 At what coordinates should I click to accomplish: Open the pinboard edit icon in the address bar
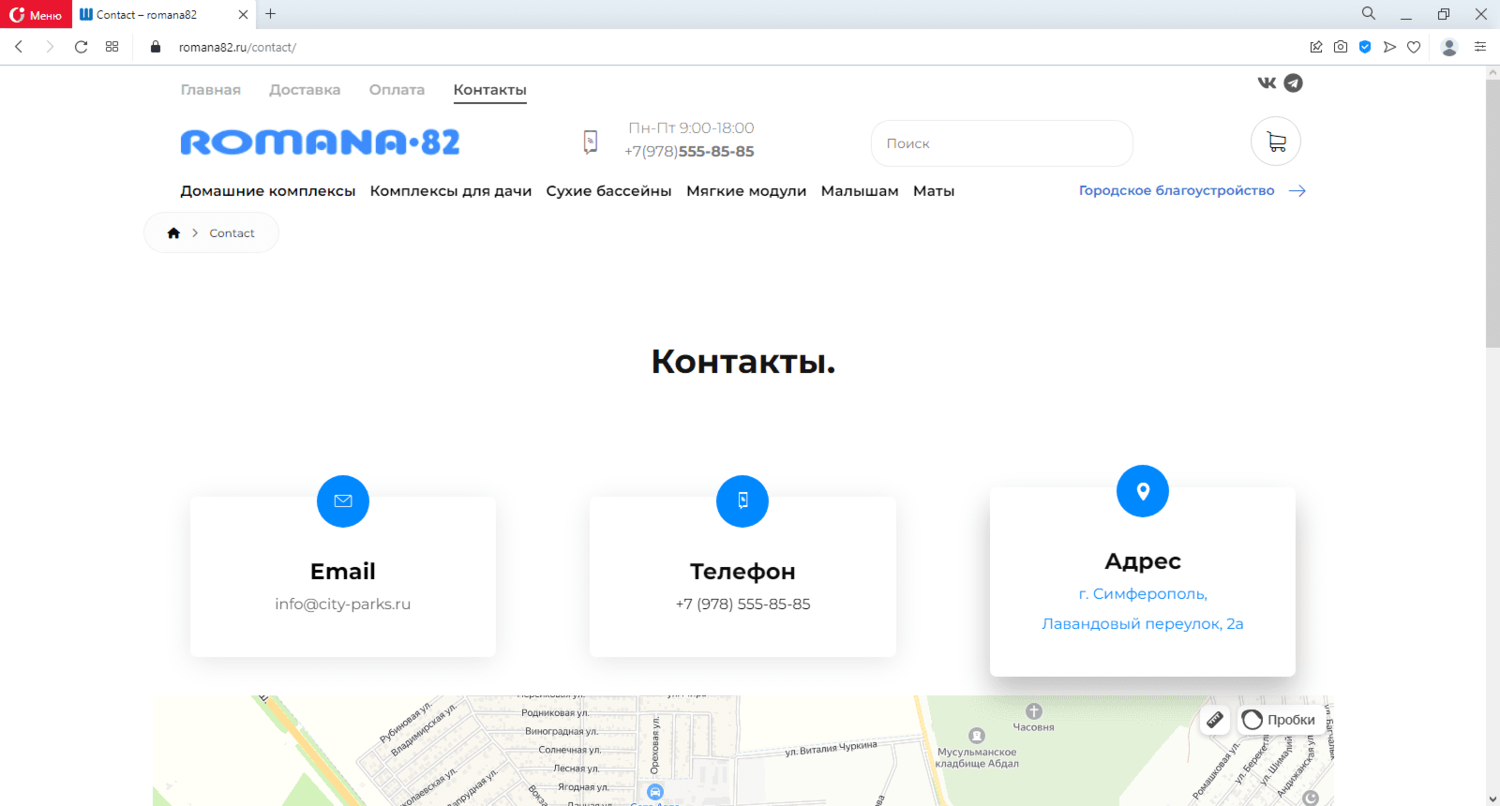[1316, 47]
